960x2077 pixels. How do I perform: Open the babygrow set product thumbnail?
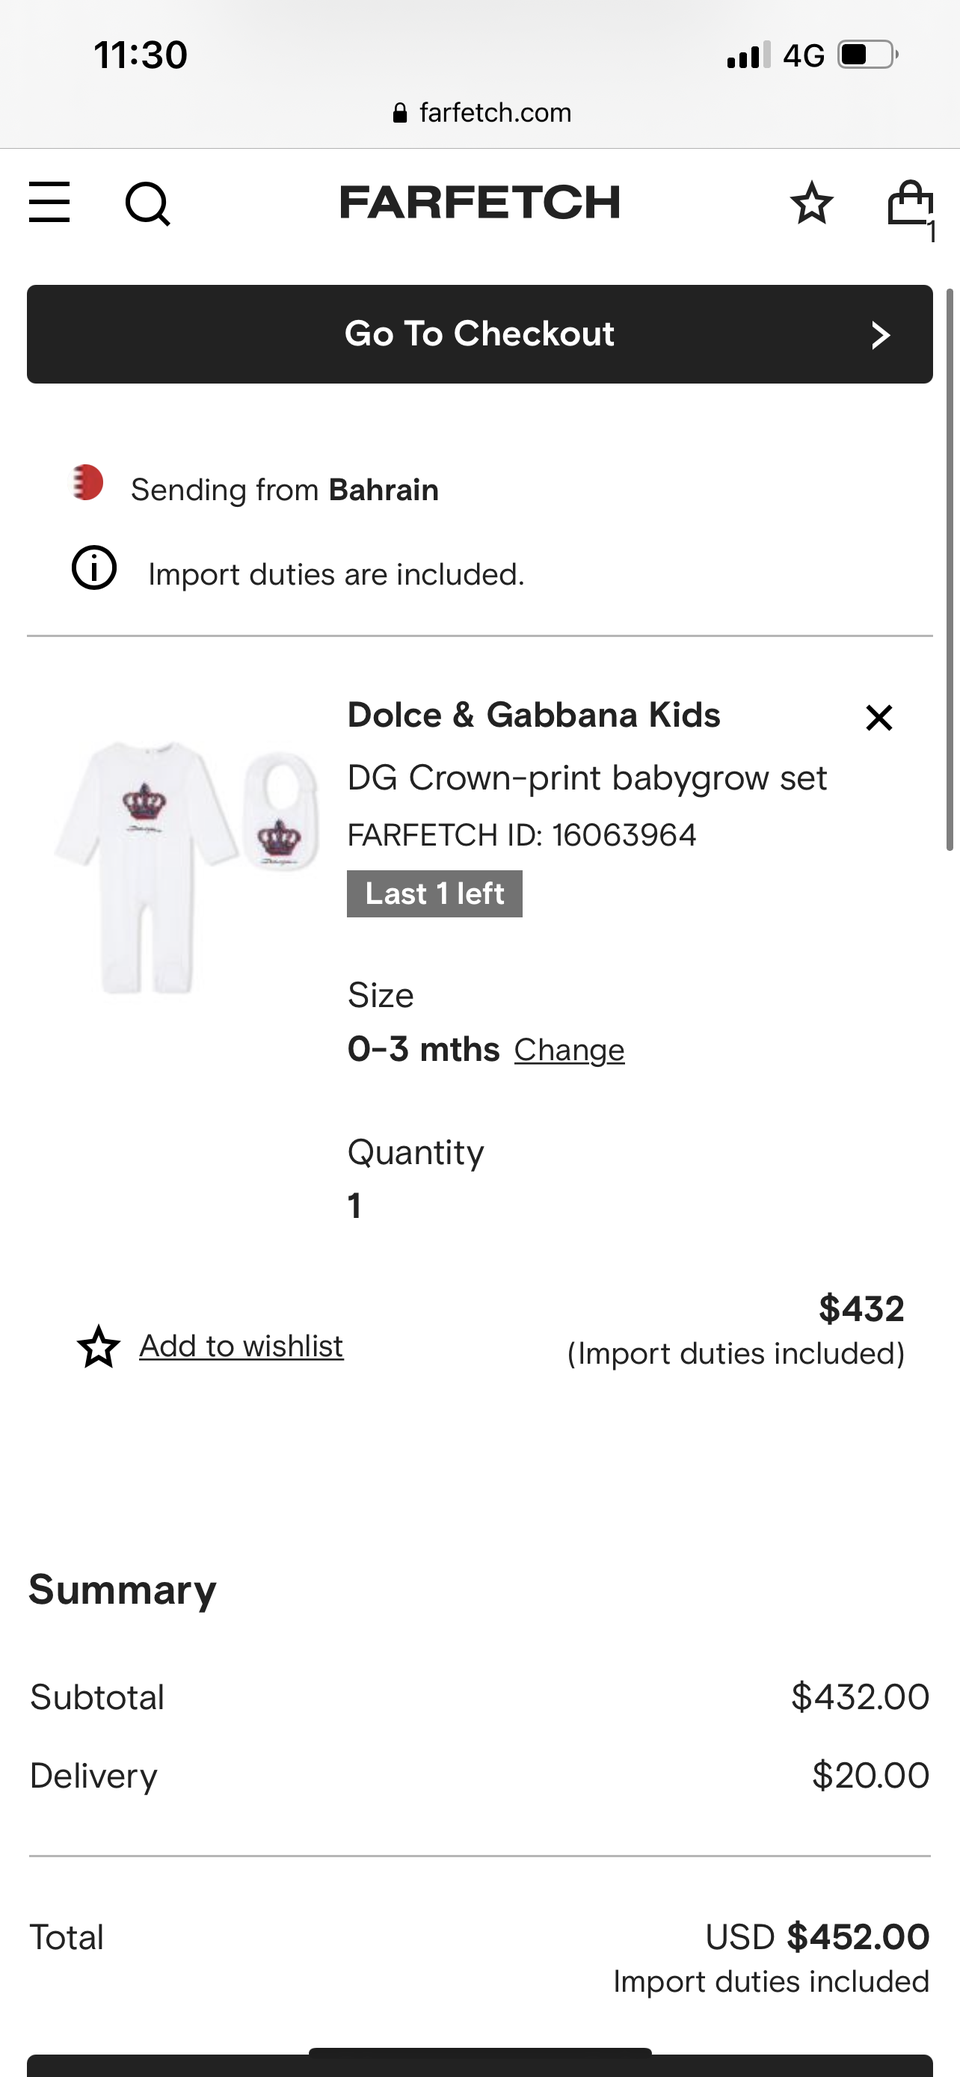(x=187, y=866)
